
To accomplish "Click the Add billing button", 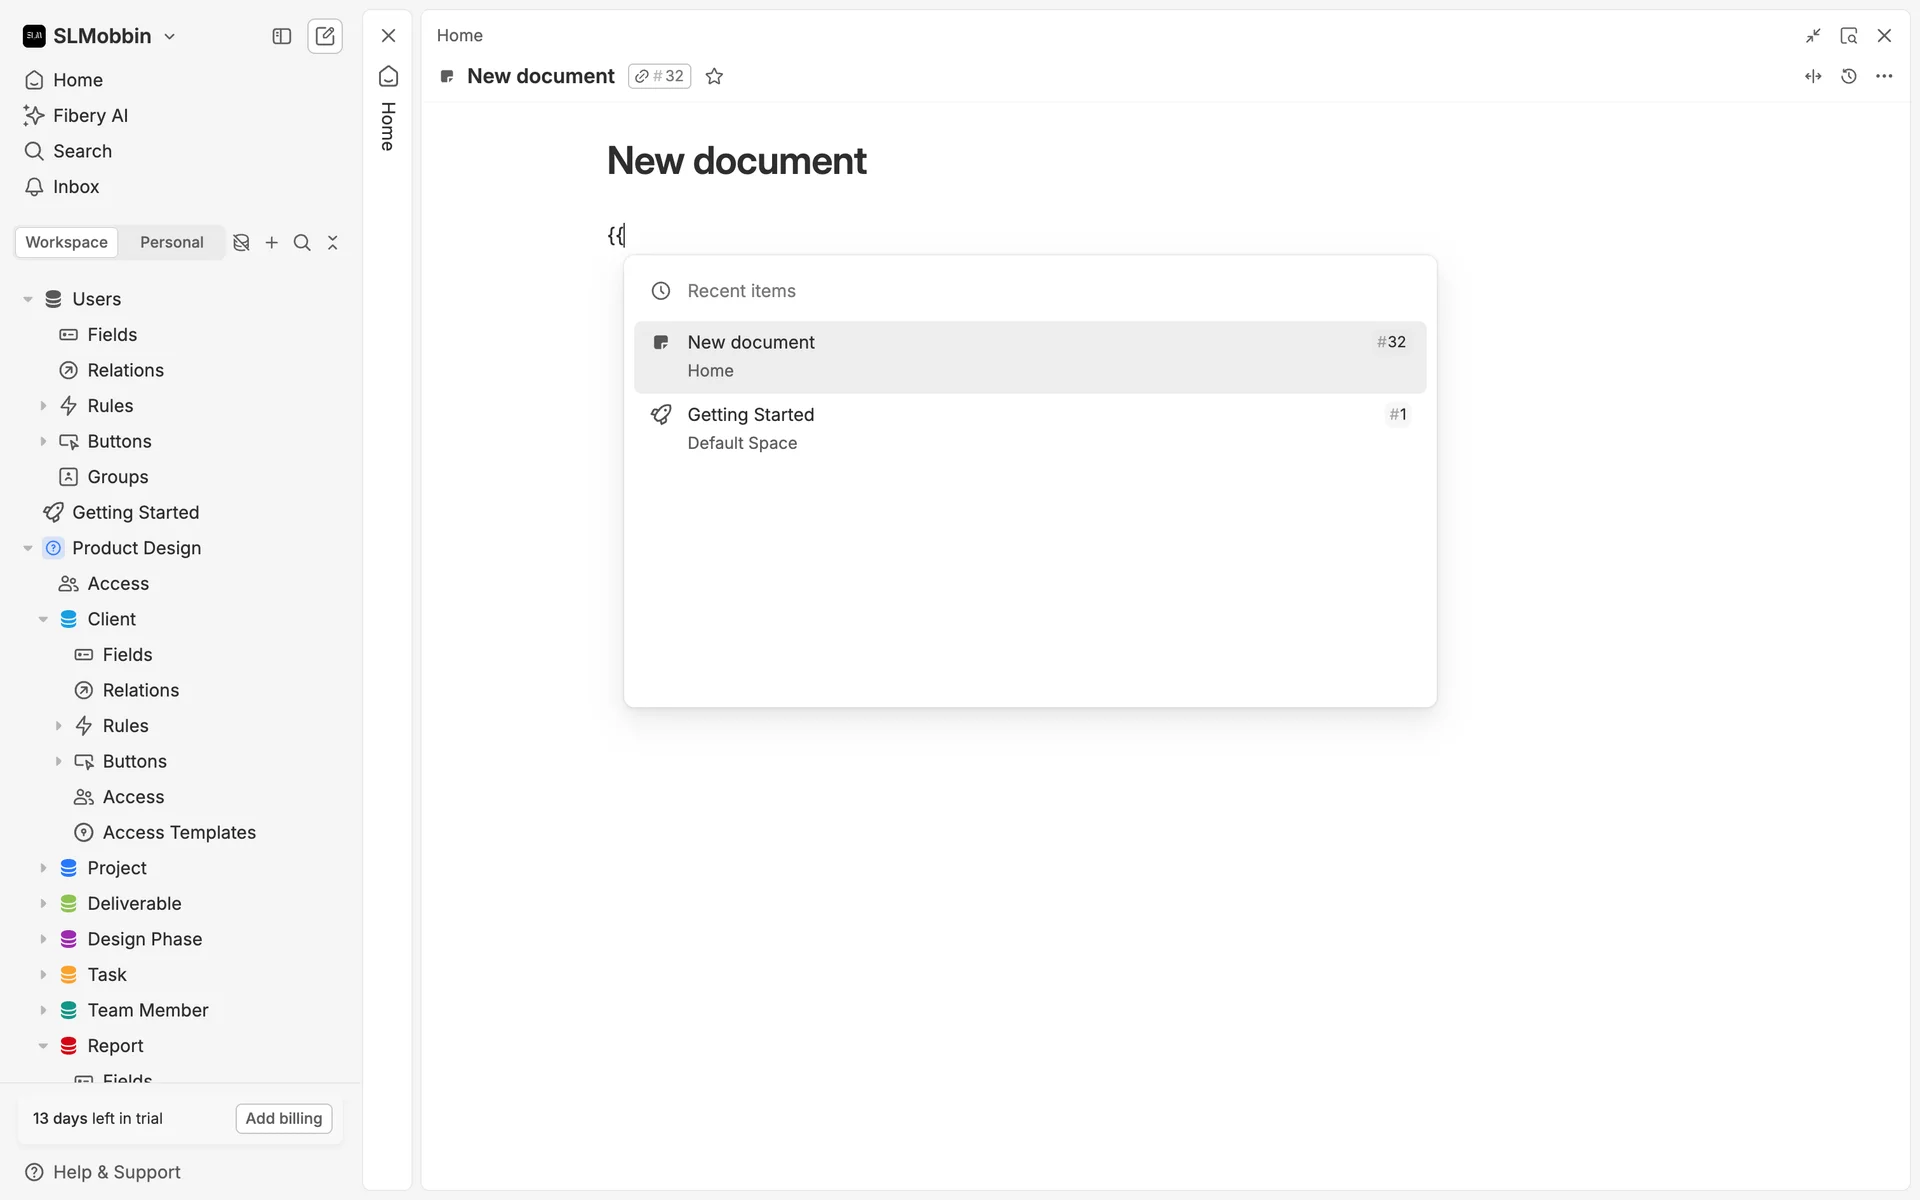I will tap(284, 1118).
